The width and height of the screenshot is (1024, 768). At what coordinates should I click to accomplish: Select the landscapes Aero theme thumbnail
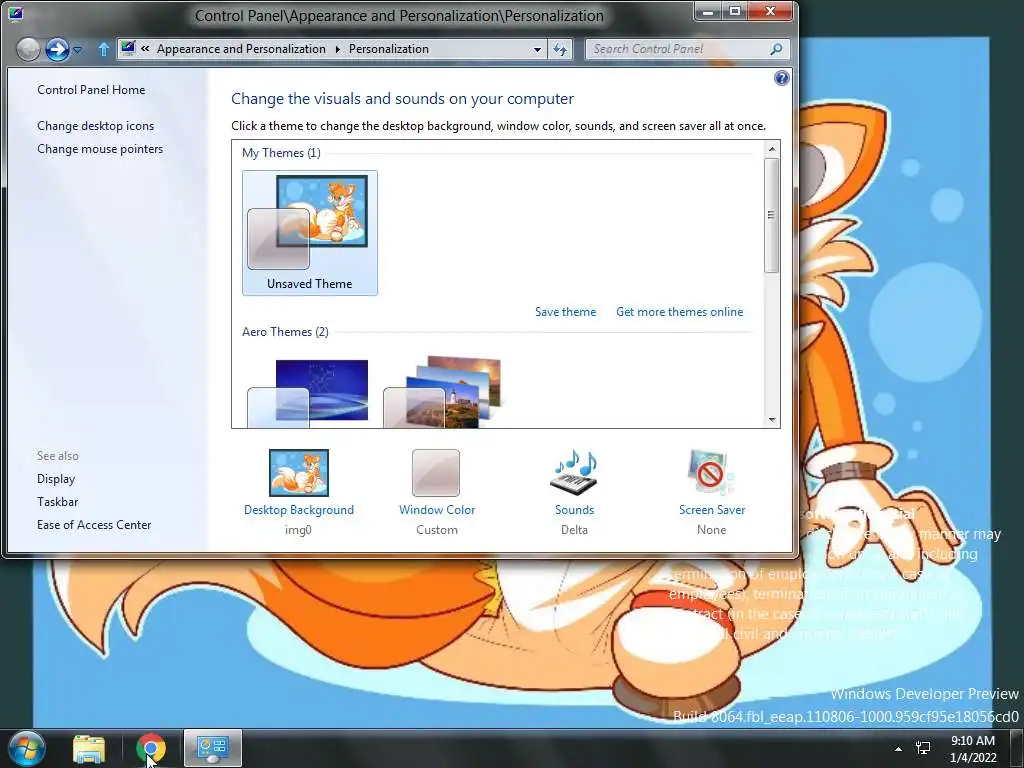tap(443, 392)
